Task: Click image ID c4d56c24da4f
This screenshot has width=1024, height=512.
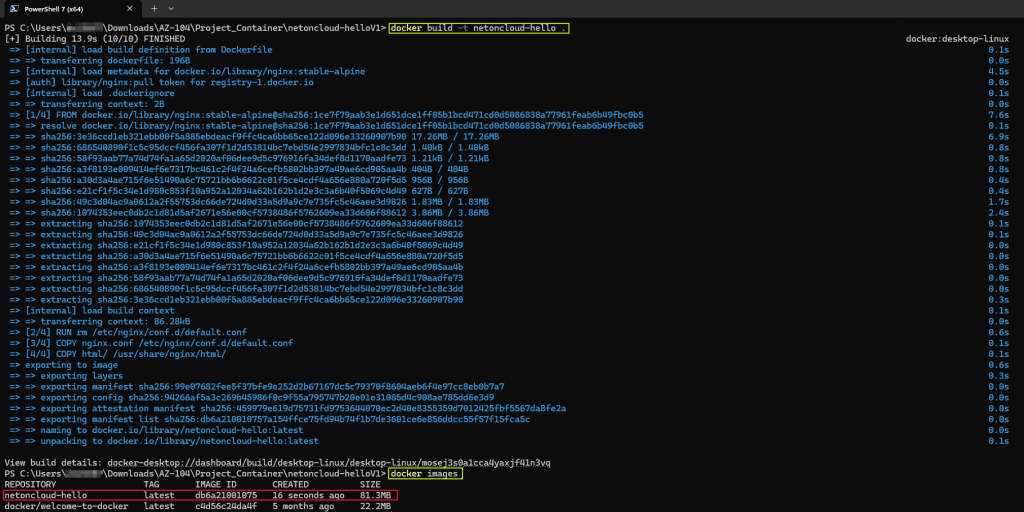Action: (226, 506)
